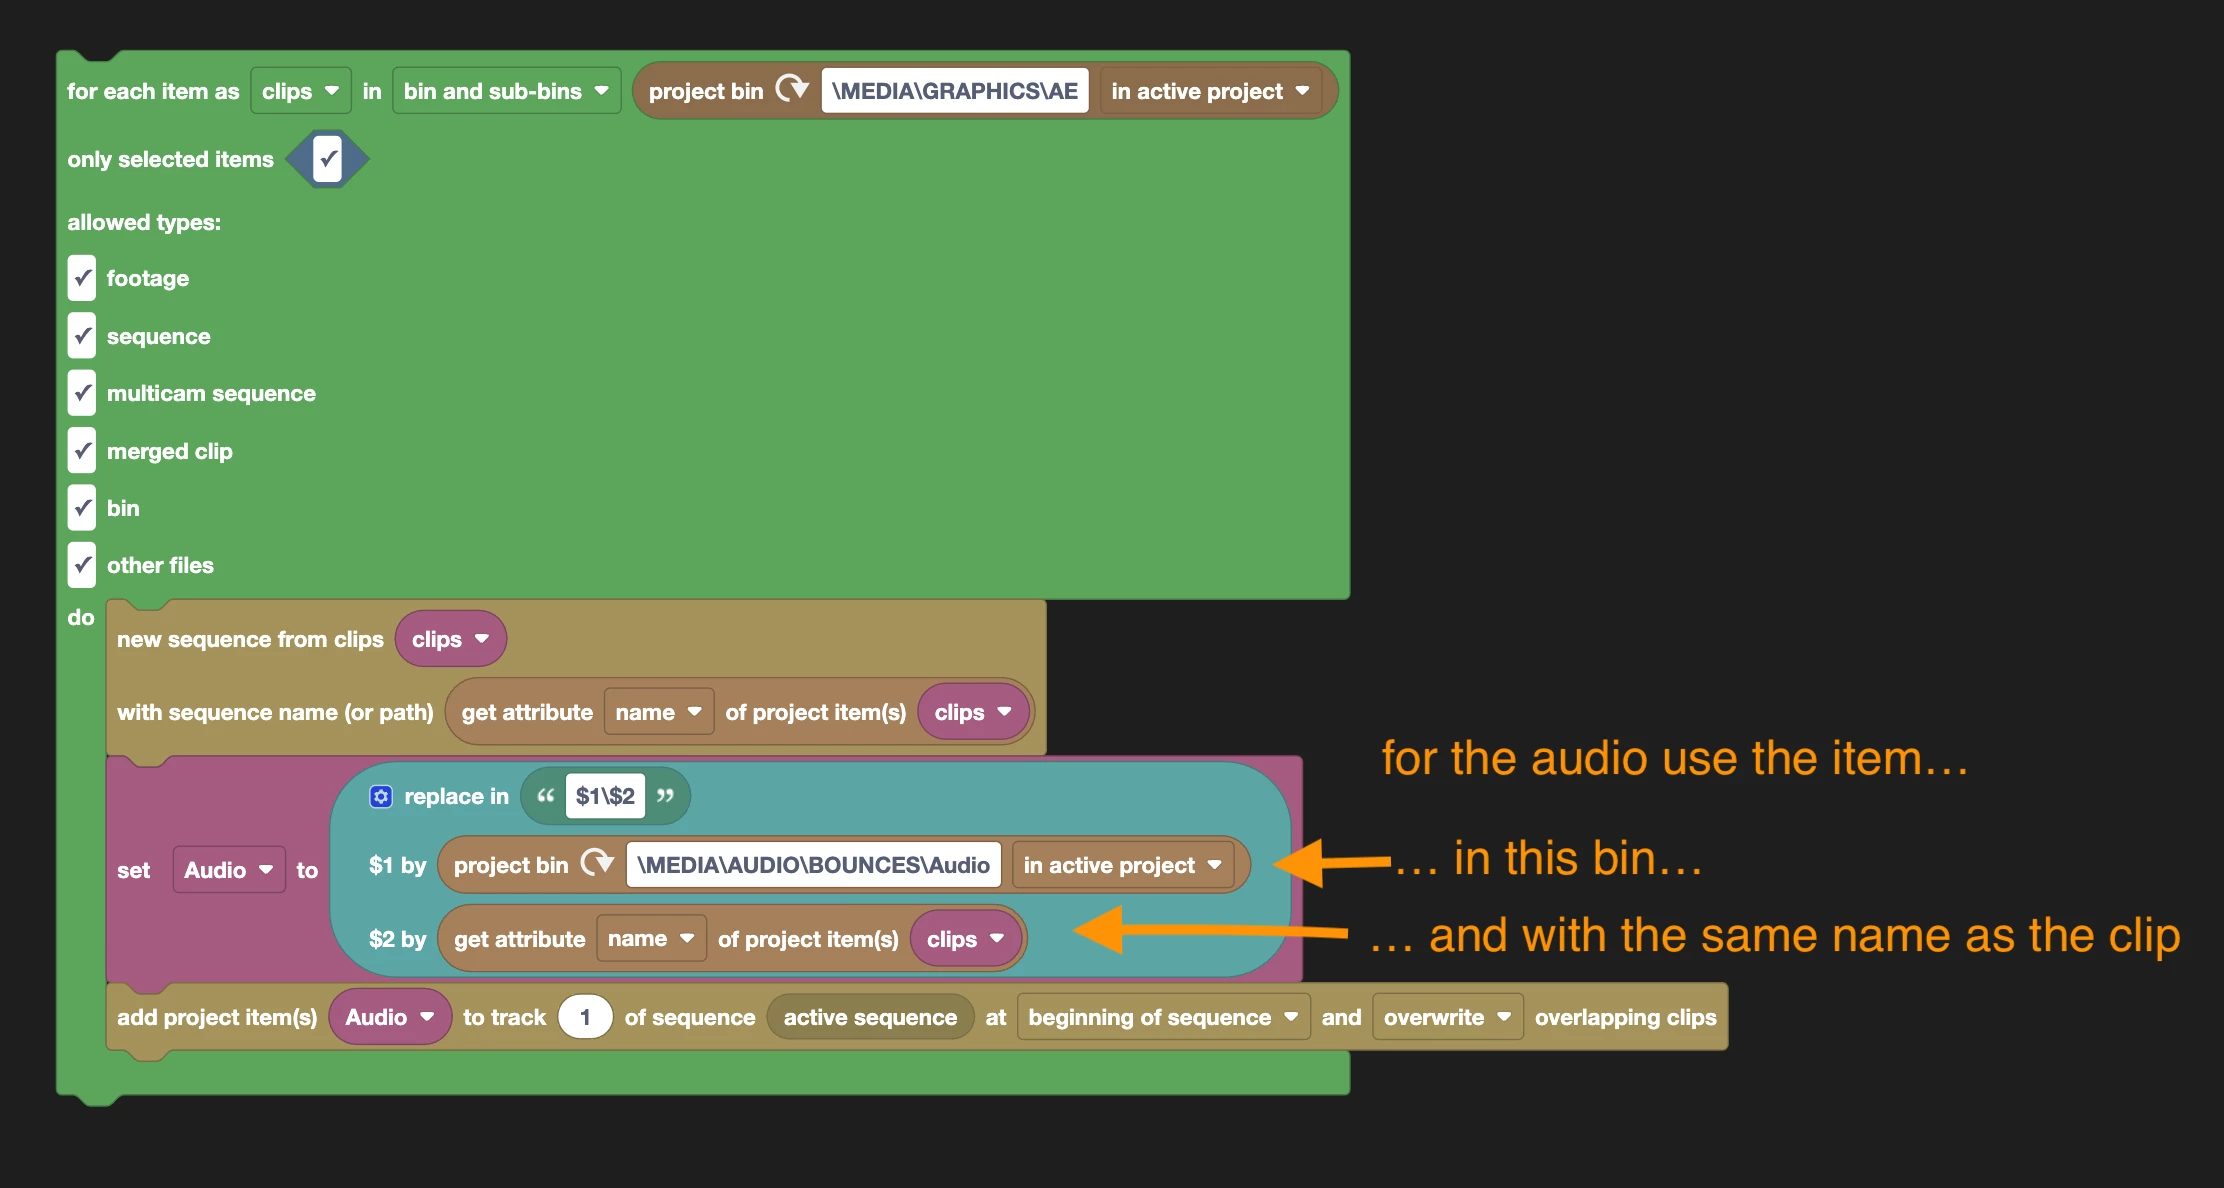Click the \MEDIA\GRAPHICS\AE path field
Image resolution: width=2224 pixels, height=1188 pixels.
954,91
